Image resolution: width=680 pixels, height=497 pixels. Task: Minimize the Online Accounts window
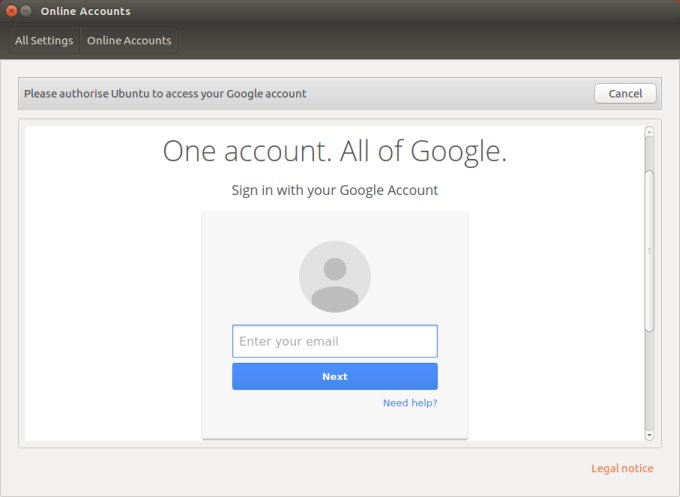coord(26,11)
